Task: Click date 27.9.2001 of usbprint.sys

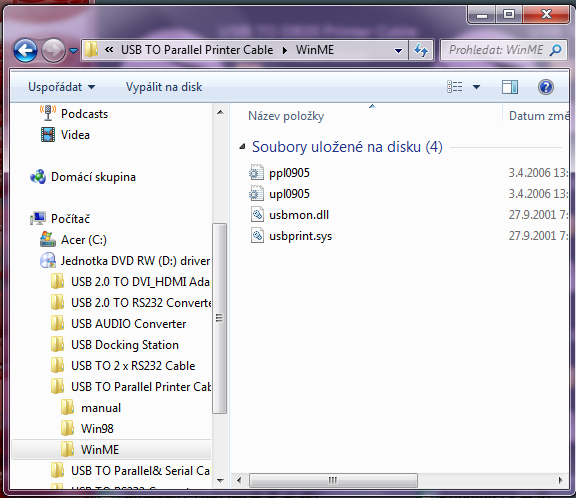Action: 539,236
